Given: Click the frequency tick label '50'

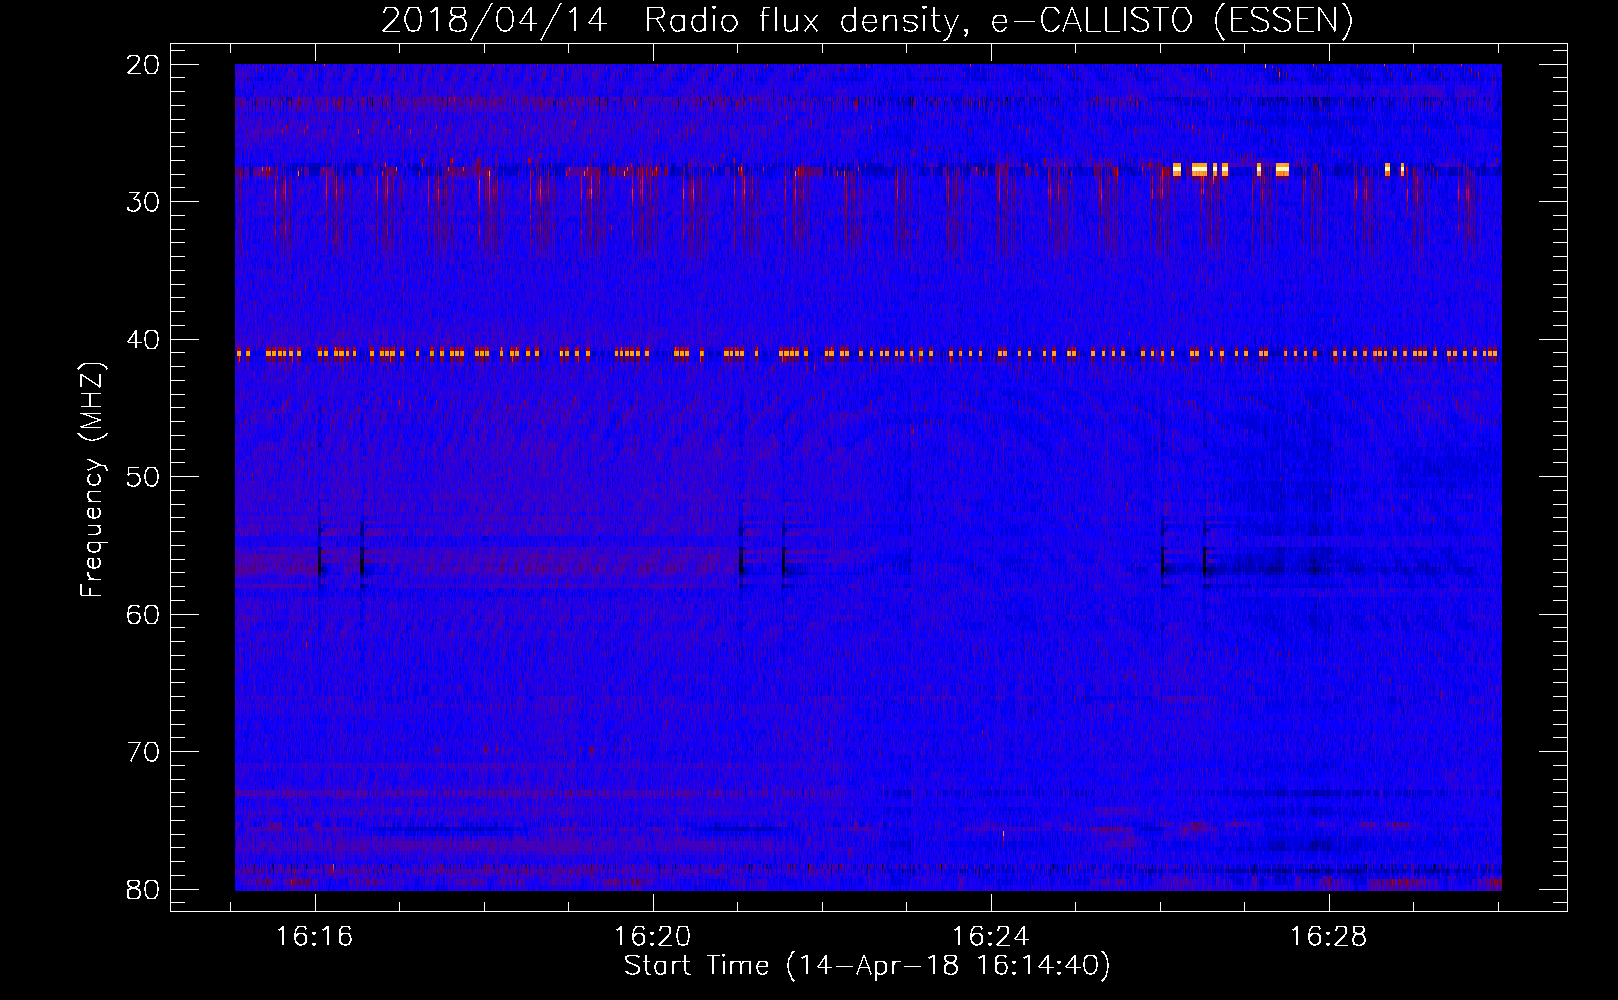Looking at the screenshot, I should (143, 477).
